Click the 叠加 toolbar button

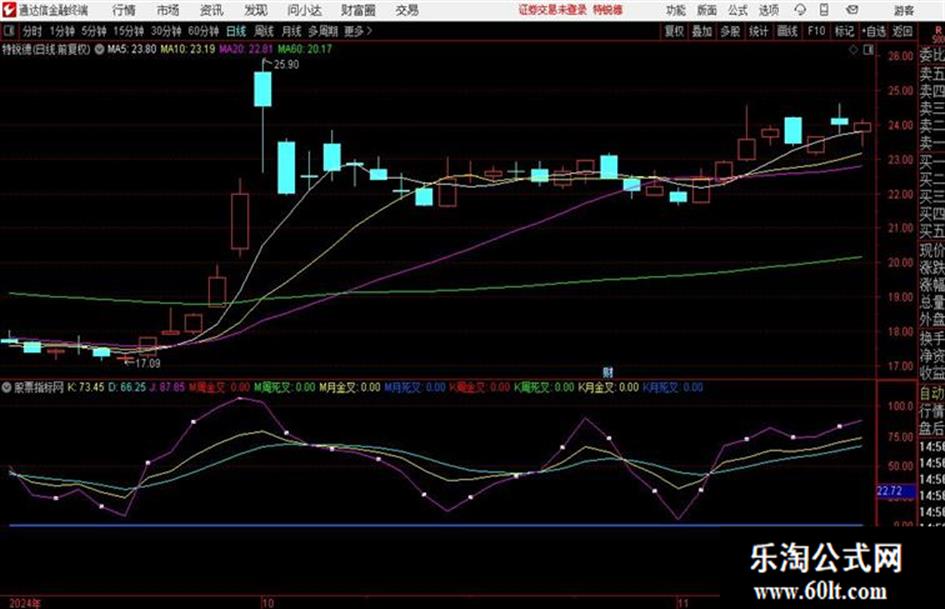point(702,31)
